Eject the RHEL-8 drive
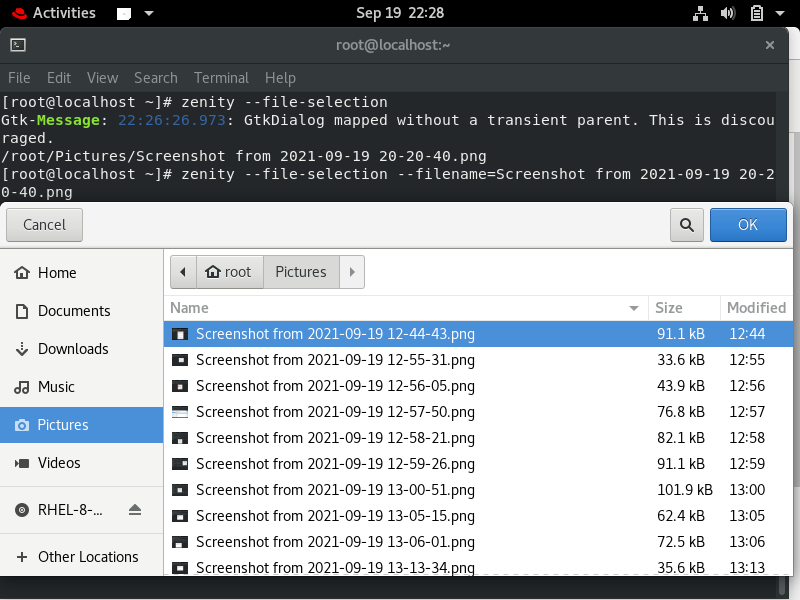Screen dimensions: 800x600 click(135, 510)
